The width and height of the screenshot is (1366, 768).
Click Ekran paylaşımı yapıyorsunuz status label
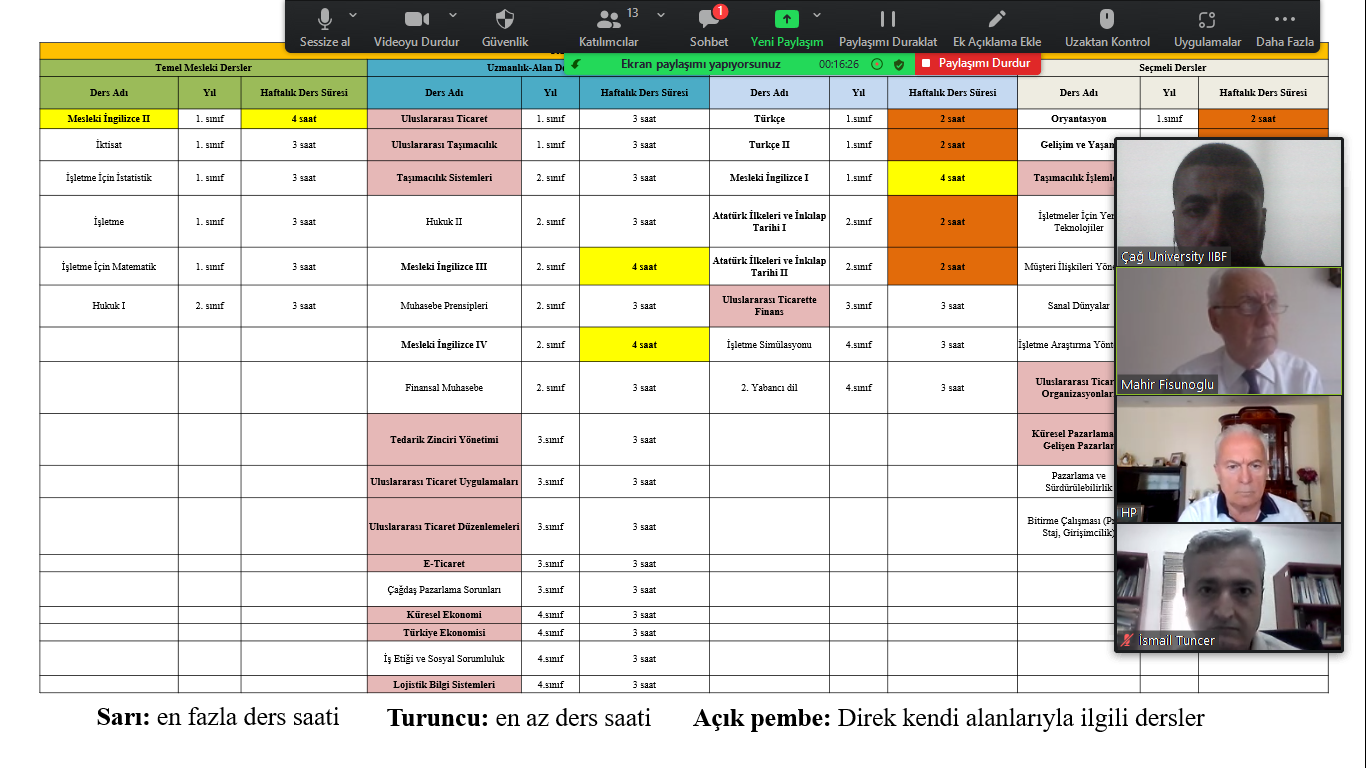point(700,64)
